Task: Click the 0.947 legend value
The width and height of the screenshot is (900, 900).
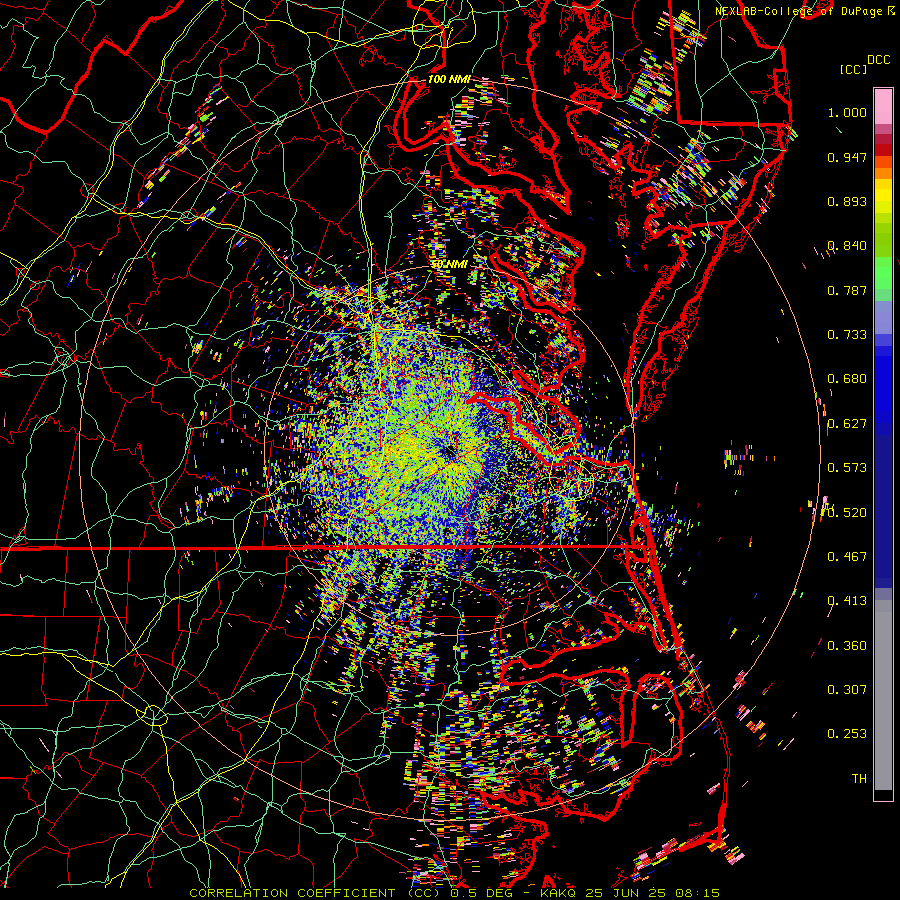Action: coord(847,157)
